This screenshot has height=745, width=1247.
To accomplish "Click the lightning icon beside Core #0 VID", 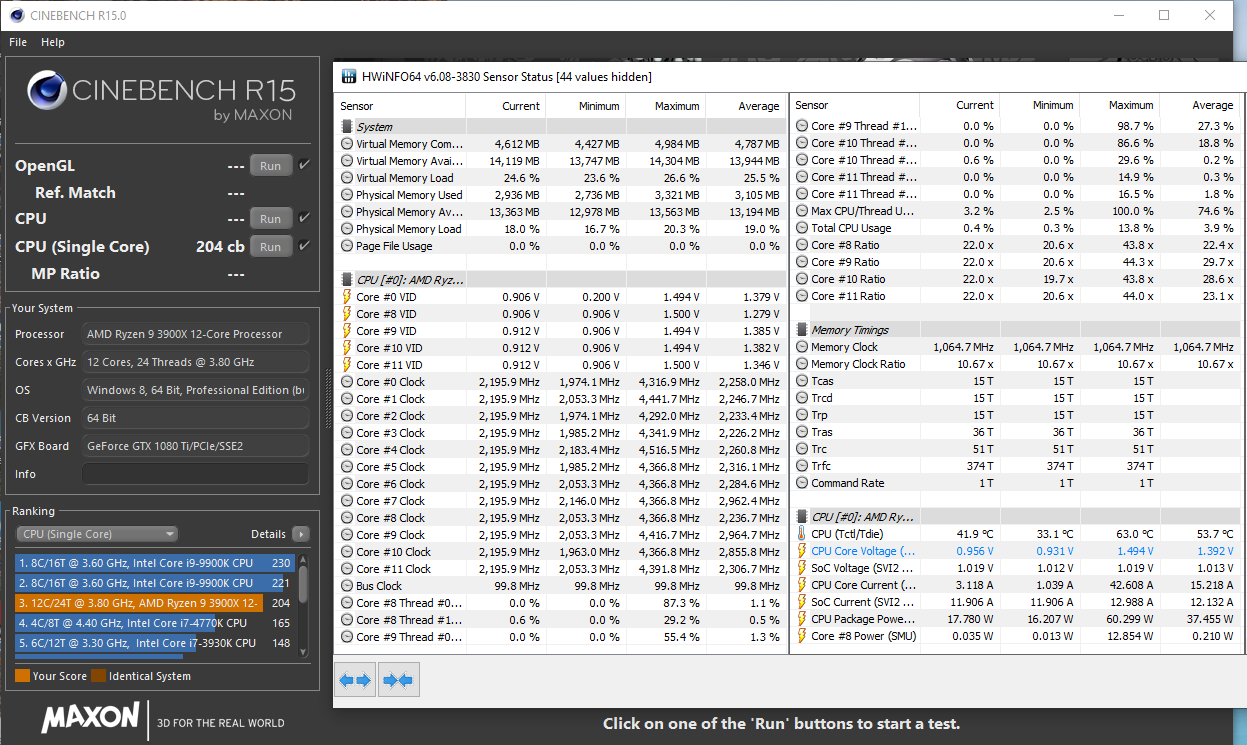I will pyautogui.click(x=347, y=297).
